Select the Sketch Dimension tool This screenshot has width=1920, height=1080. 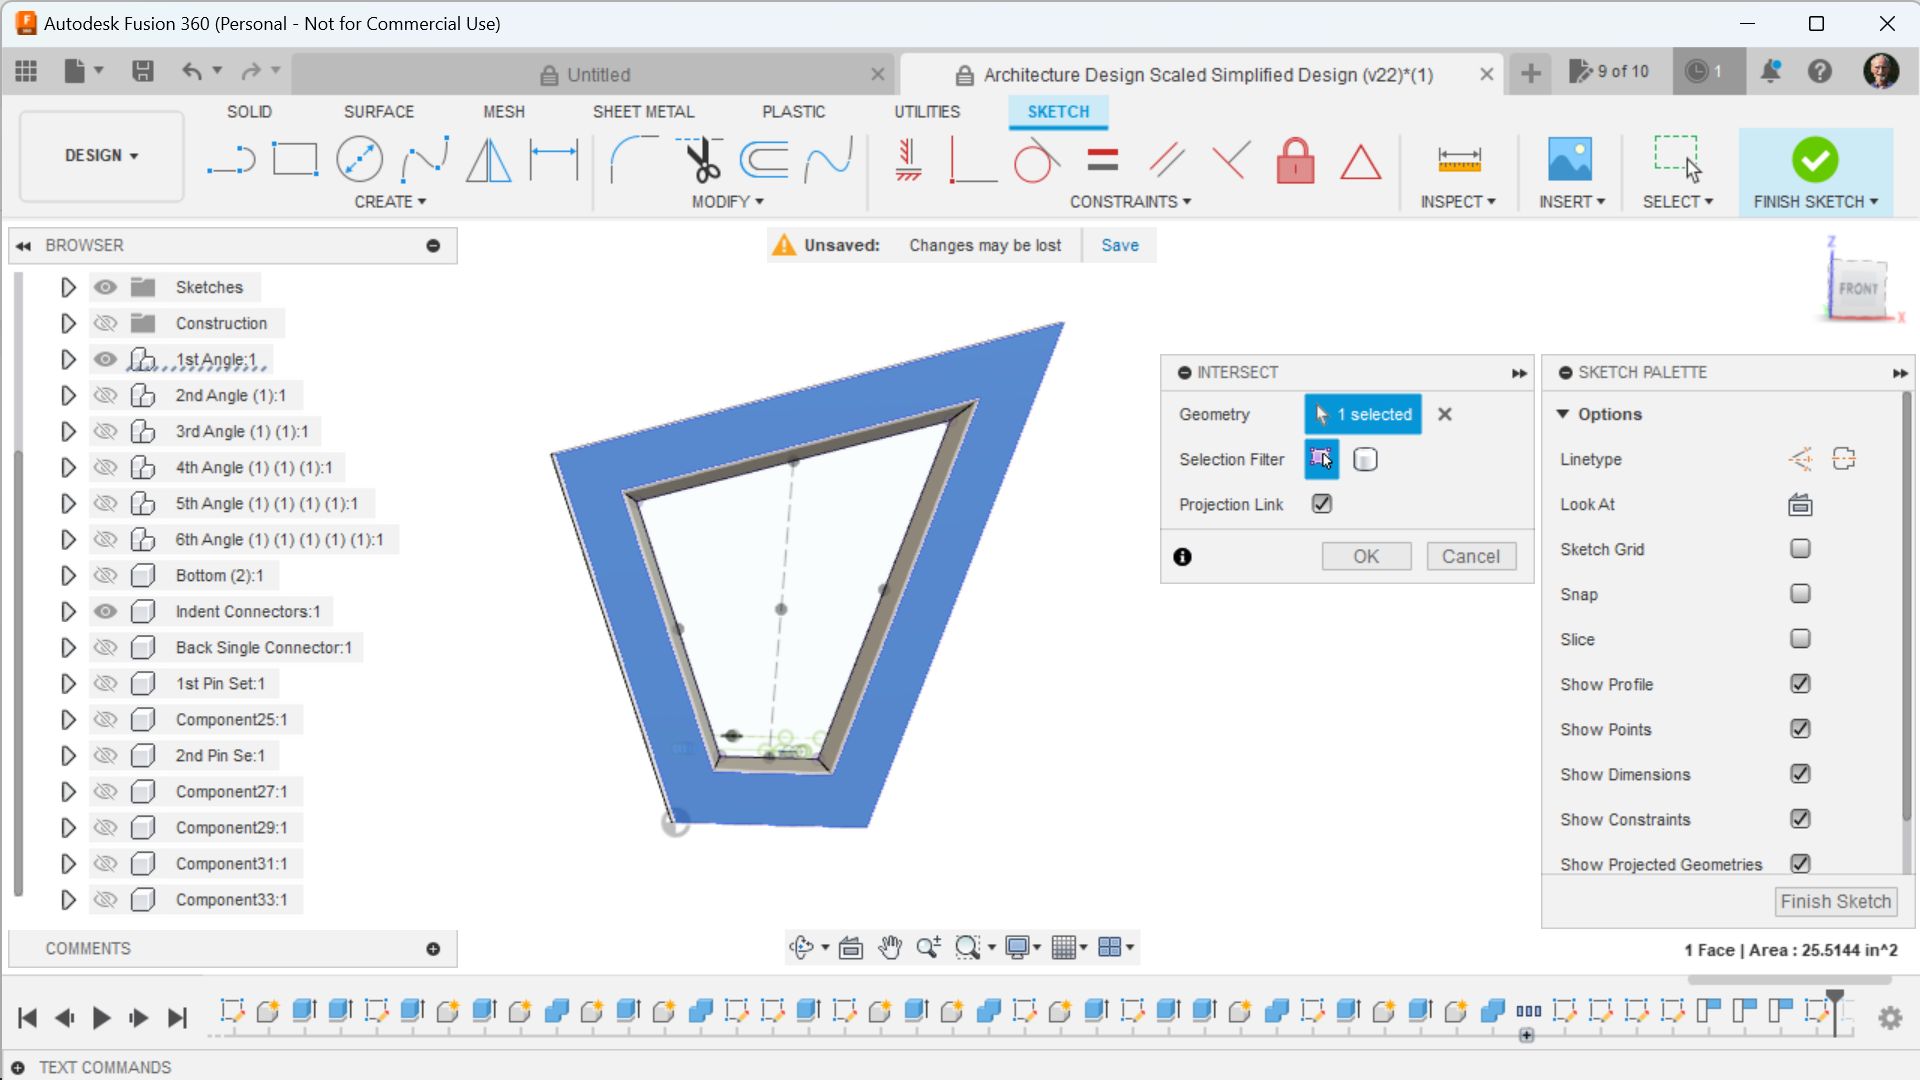coord(553,160)
